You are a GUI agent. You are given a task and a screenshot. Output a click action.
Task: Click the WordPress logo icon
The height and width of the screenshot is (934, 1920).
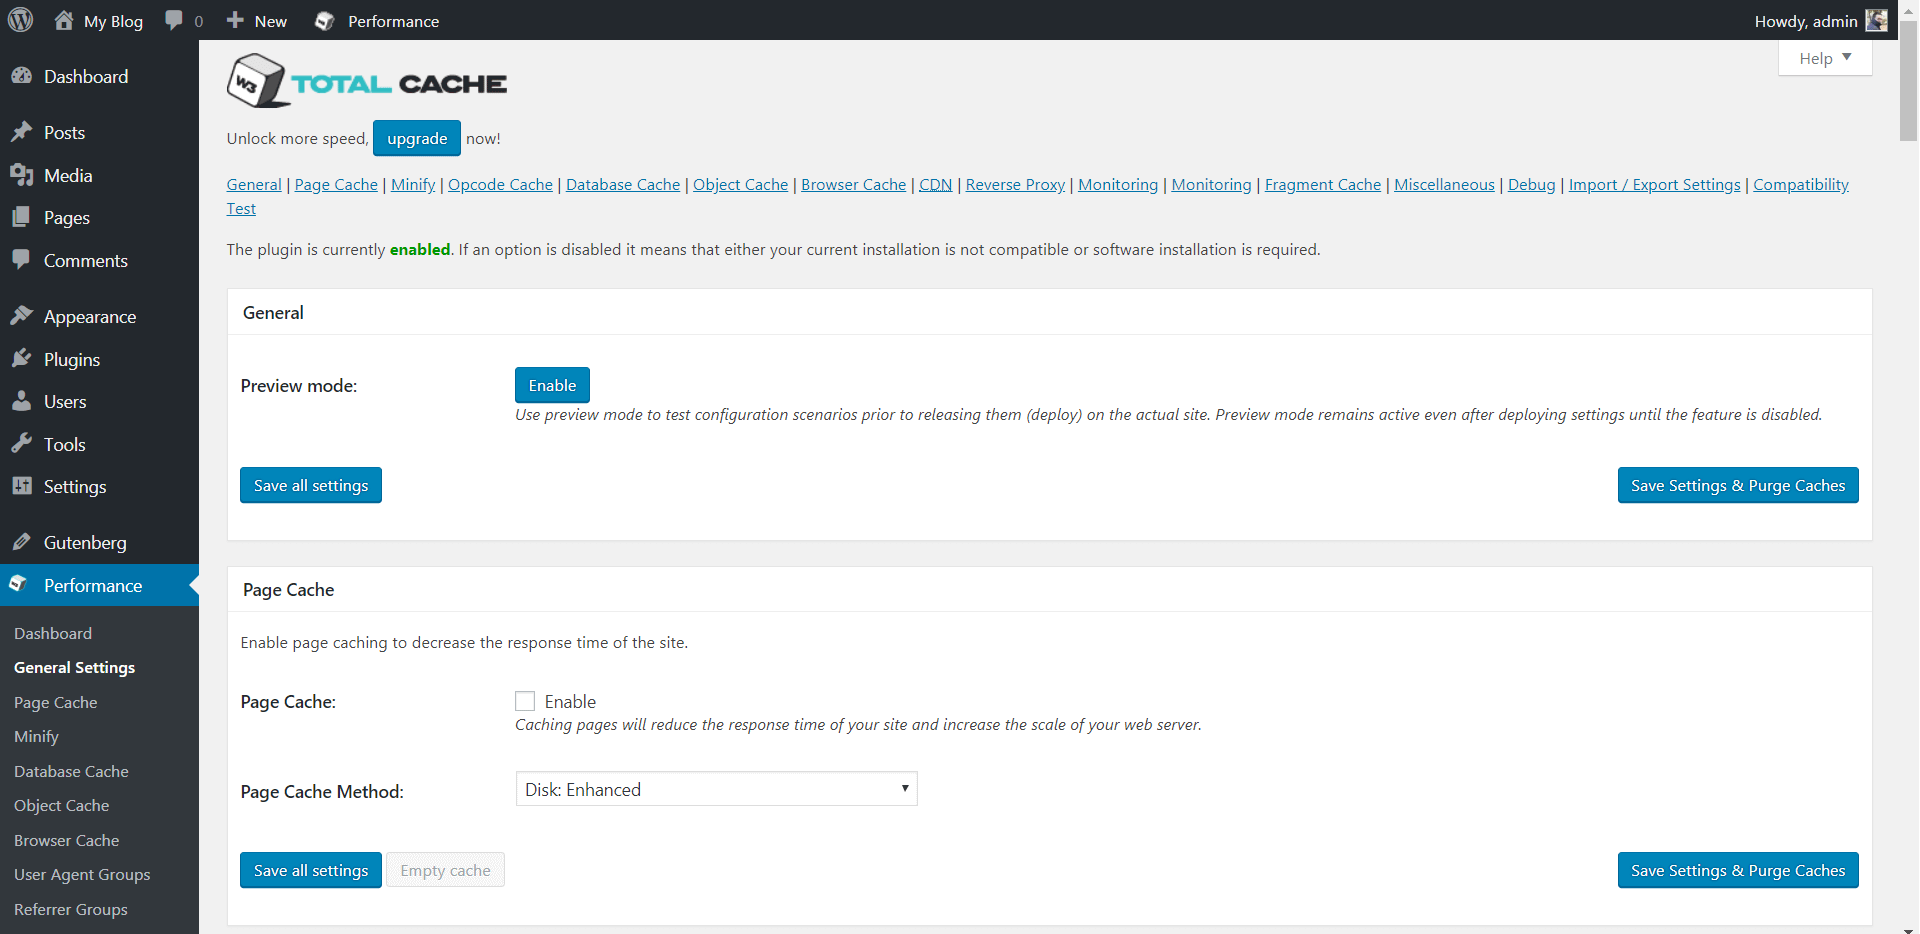pos(20,20)
